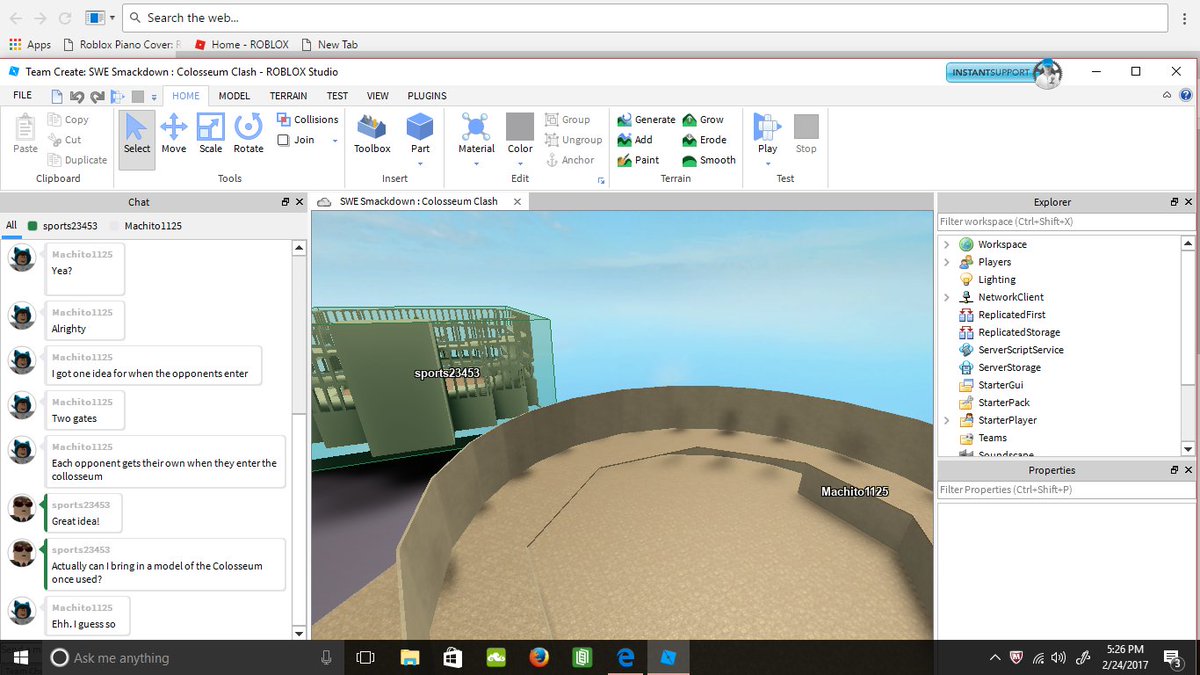Click the Filter Properties search field
The height and width of the screenshot is (675, 1200).
tap(1065, 489)
